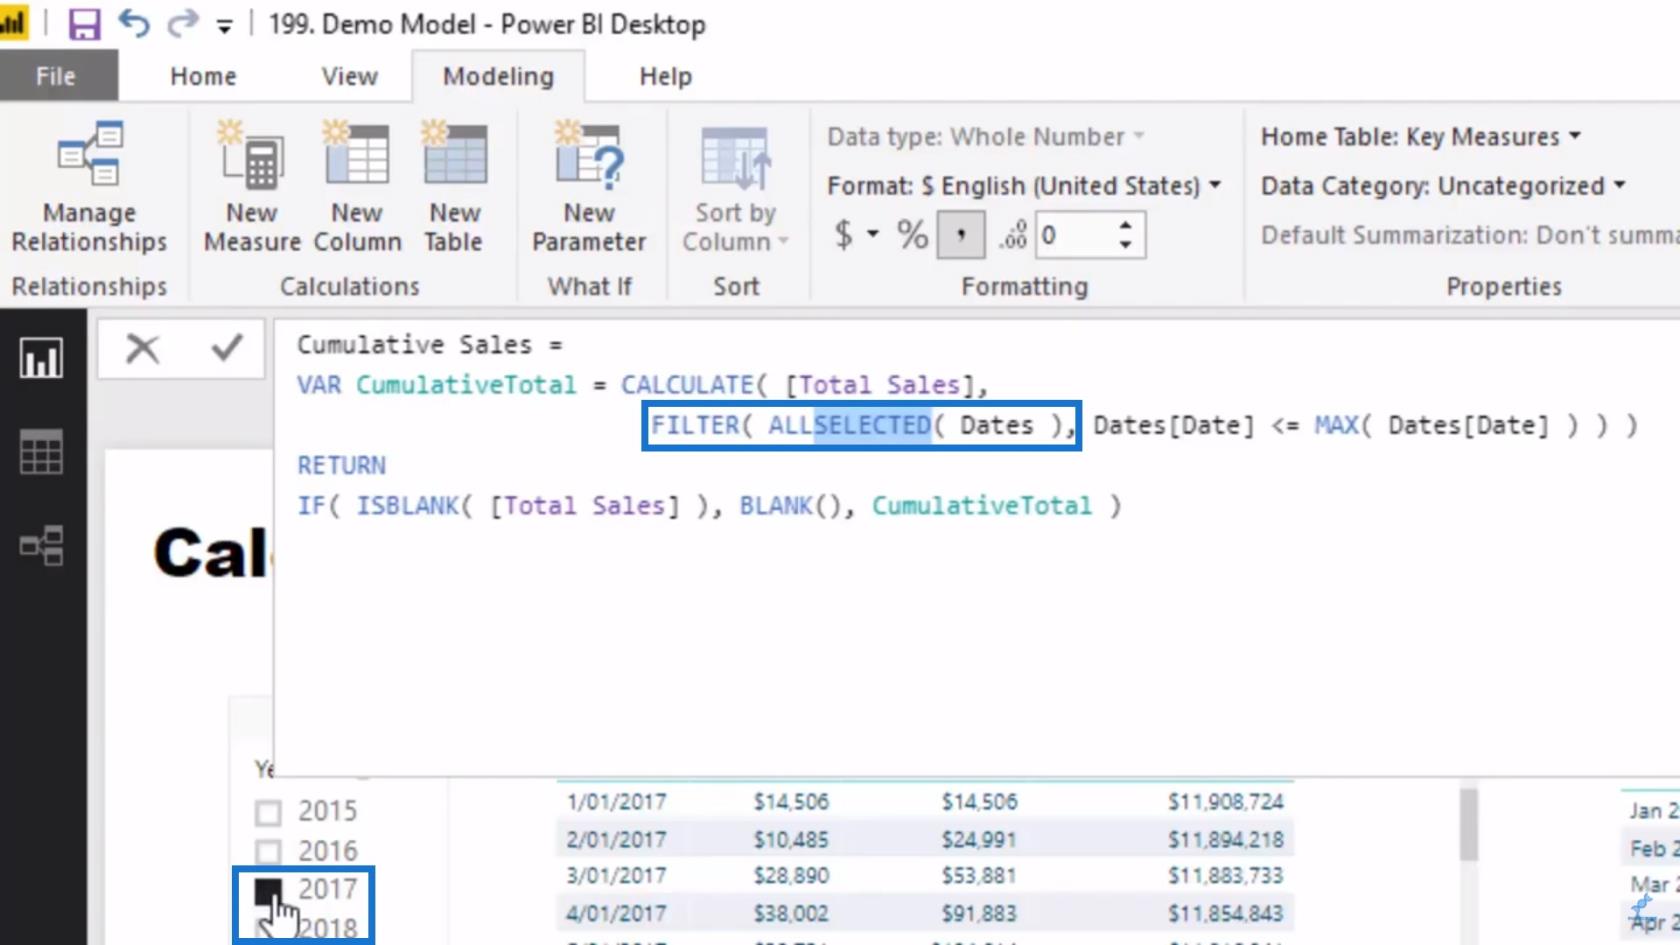Screen dimensions: 1680x945
Task: Select the Modeling tab
Action: click(498, 76)
